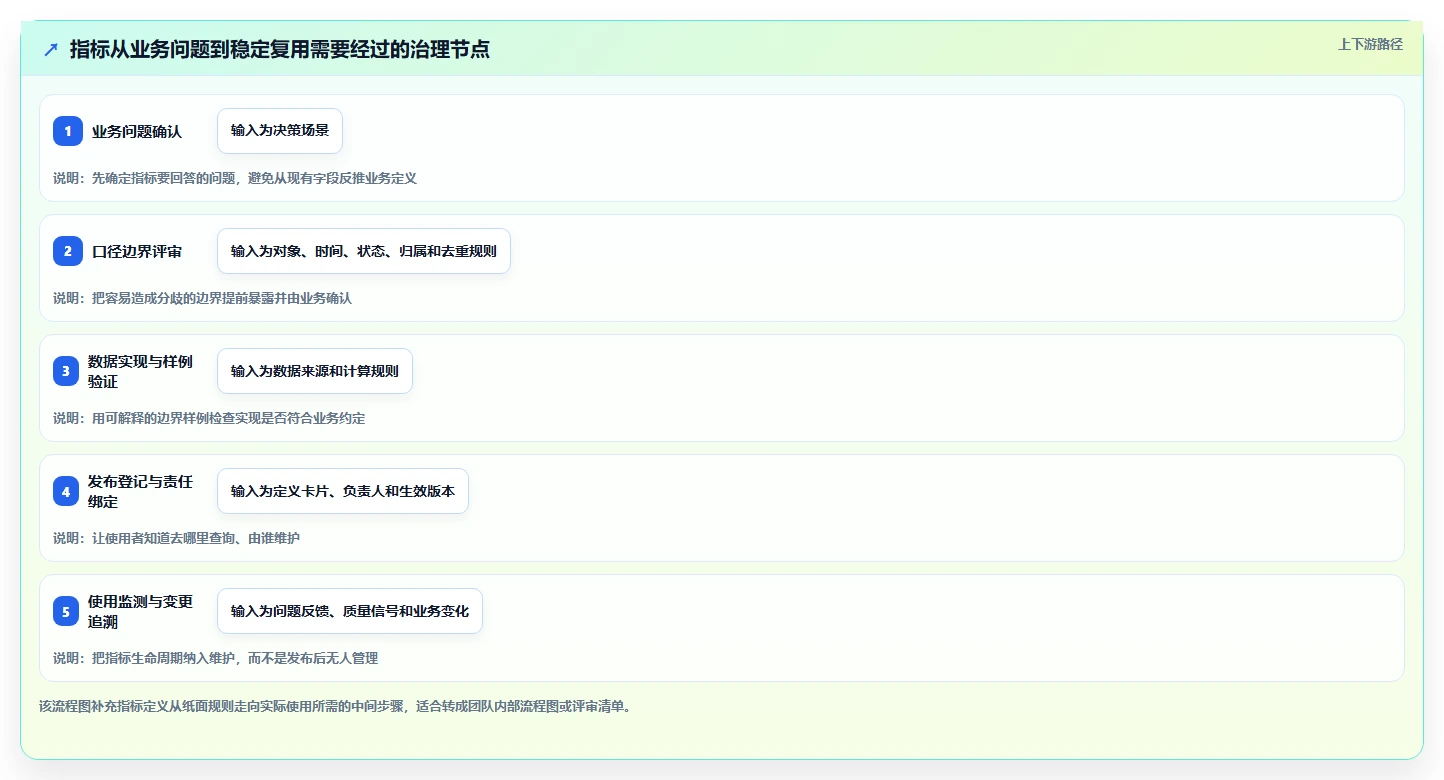Select the step title '业务问题确认'
The width and height of the screenshot is (1444, 780).
[137, 131]
